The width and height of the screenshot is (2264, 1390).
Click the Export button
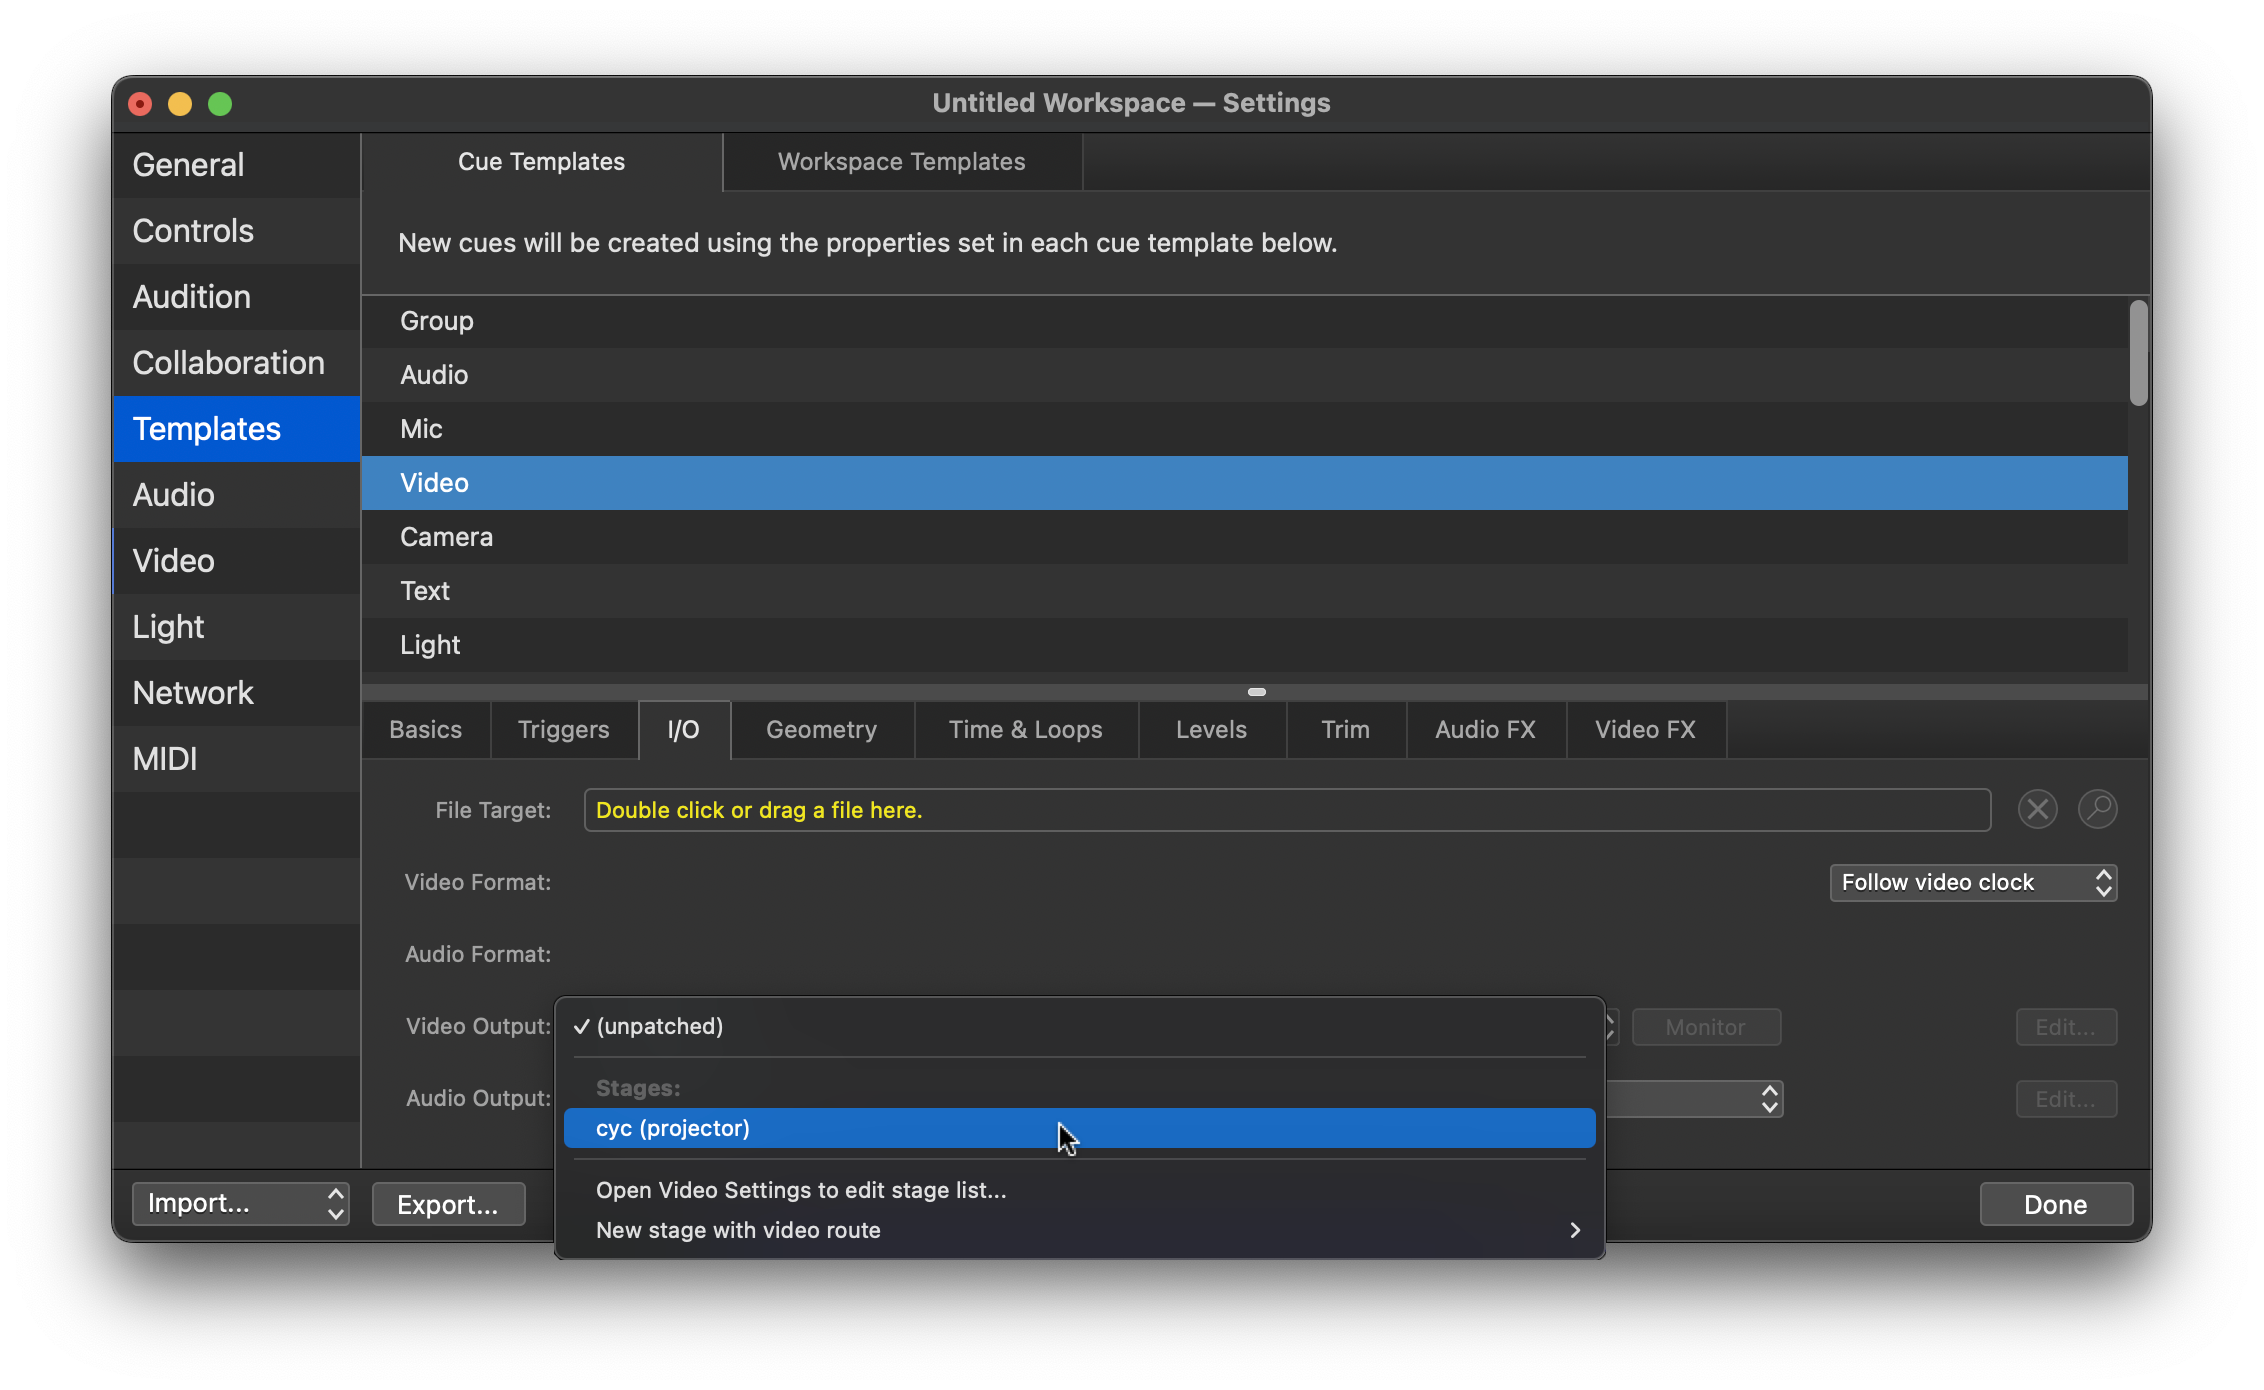coord(448,1204)
